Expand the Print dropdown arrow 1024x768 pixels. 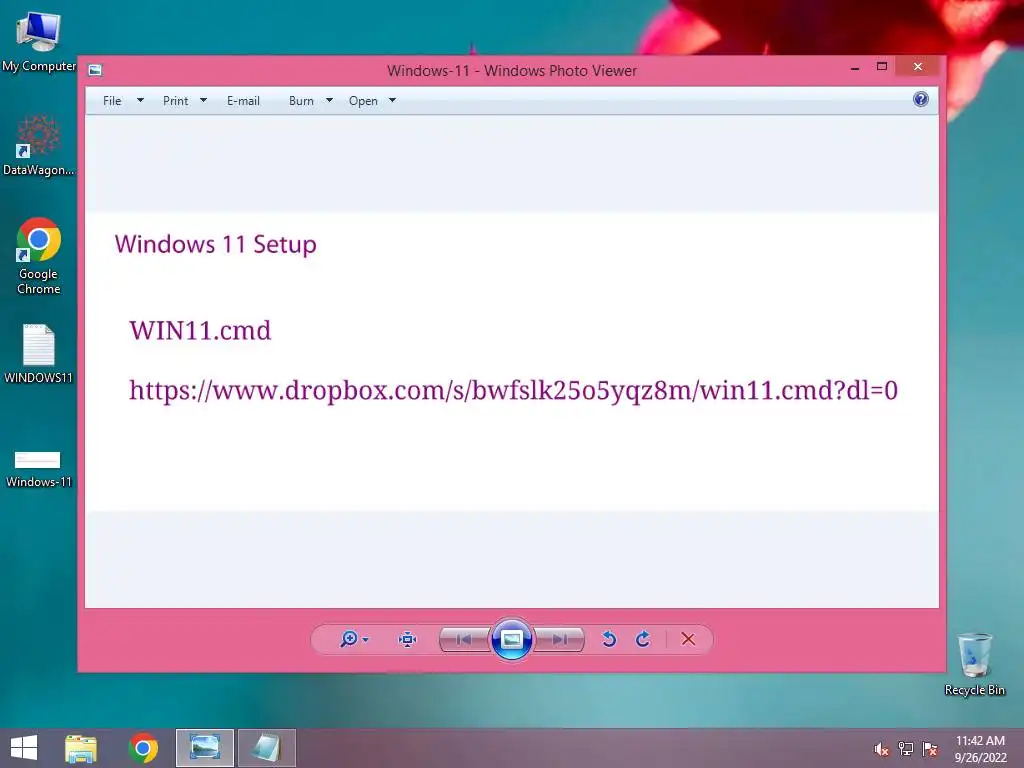tap(203, 101)
